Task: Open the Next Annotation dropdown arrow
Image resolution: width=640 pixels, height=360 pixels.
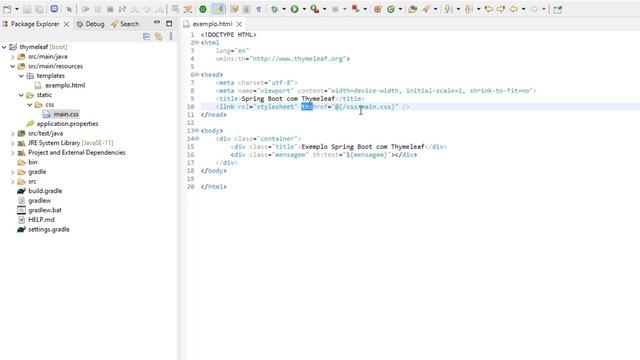Action: [x=458, y=9]
